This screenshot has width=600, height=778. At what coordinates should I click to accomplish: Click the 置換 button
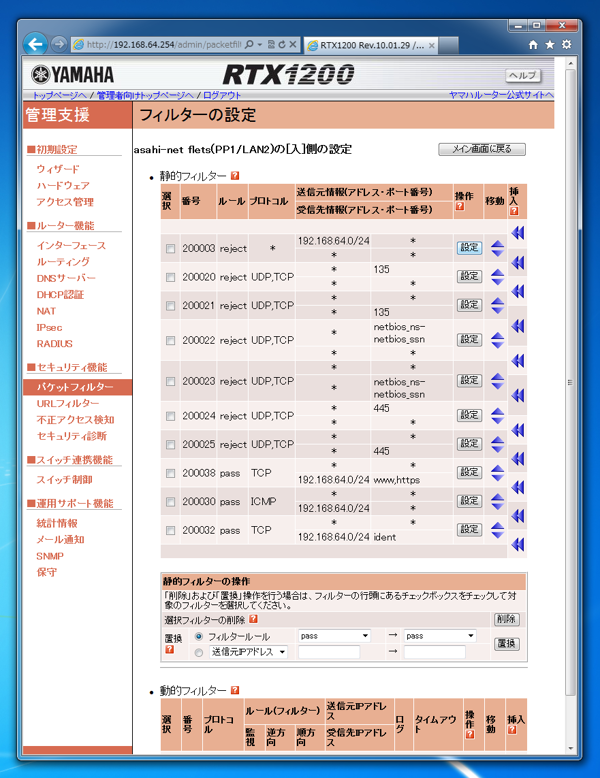(506, 644)
